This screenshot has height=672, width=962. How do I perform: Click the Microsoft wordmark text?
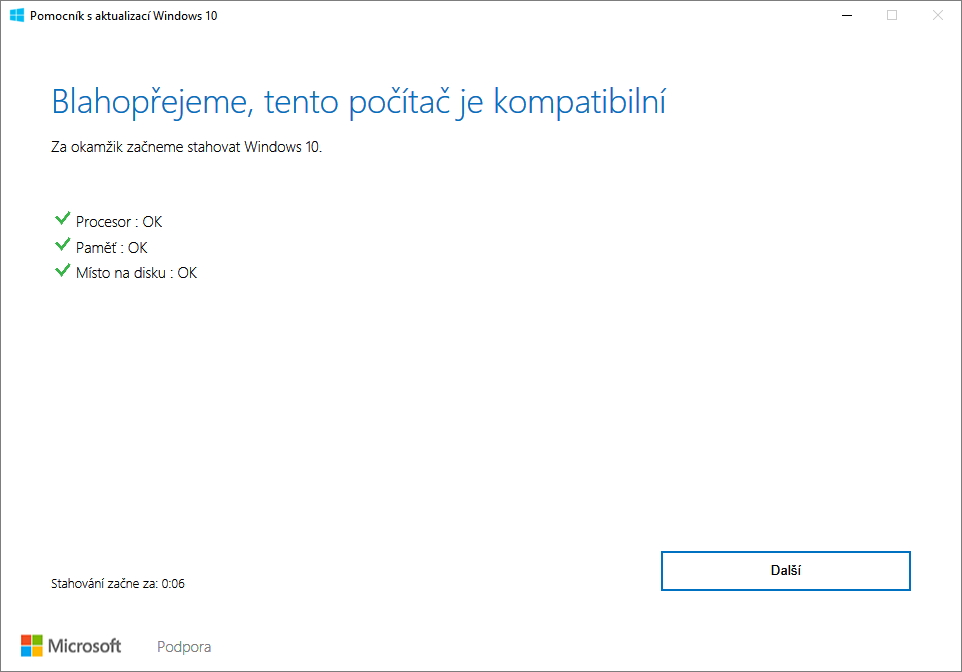click(x=85, y=646)
